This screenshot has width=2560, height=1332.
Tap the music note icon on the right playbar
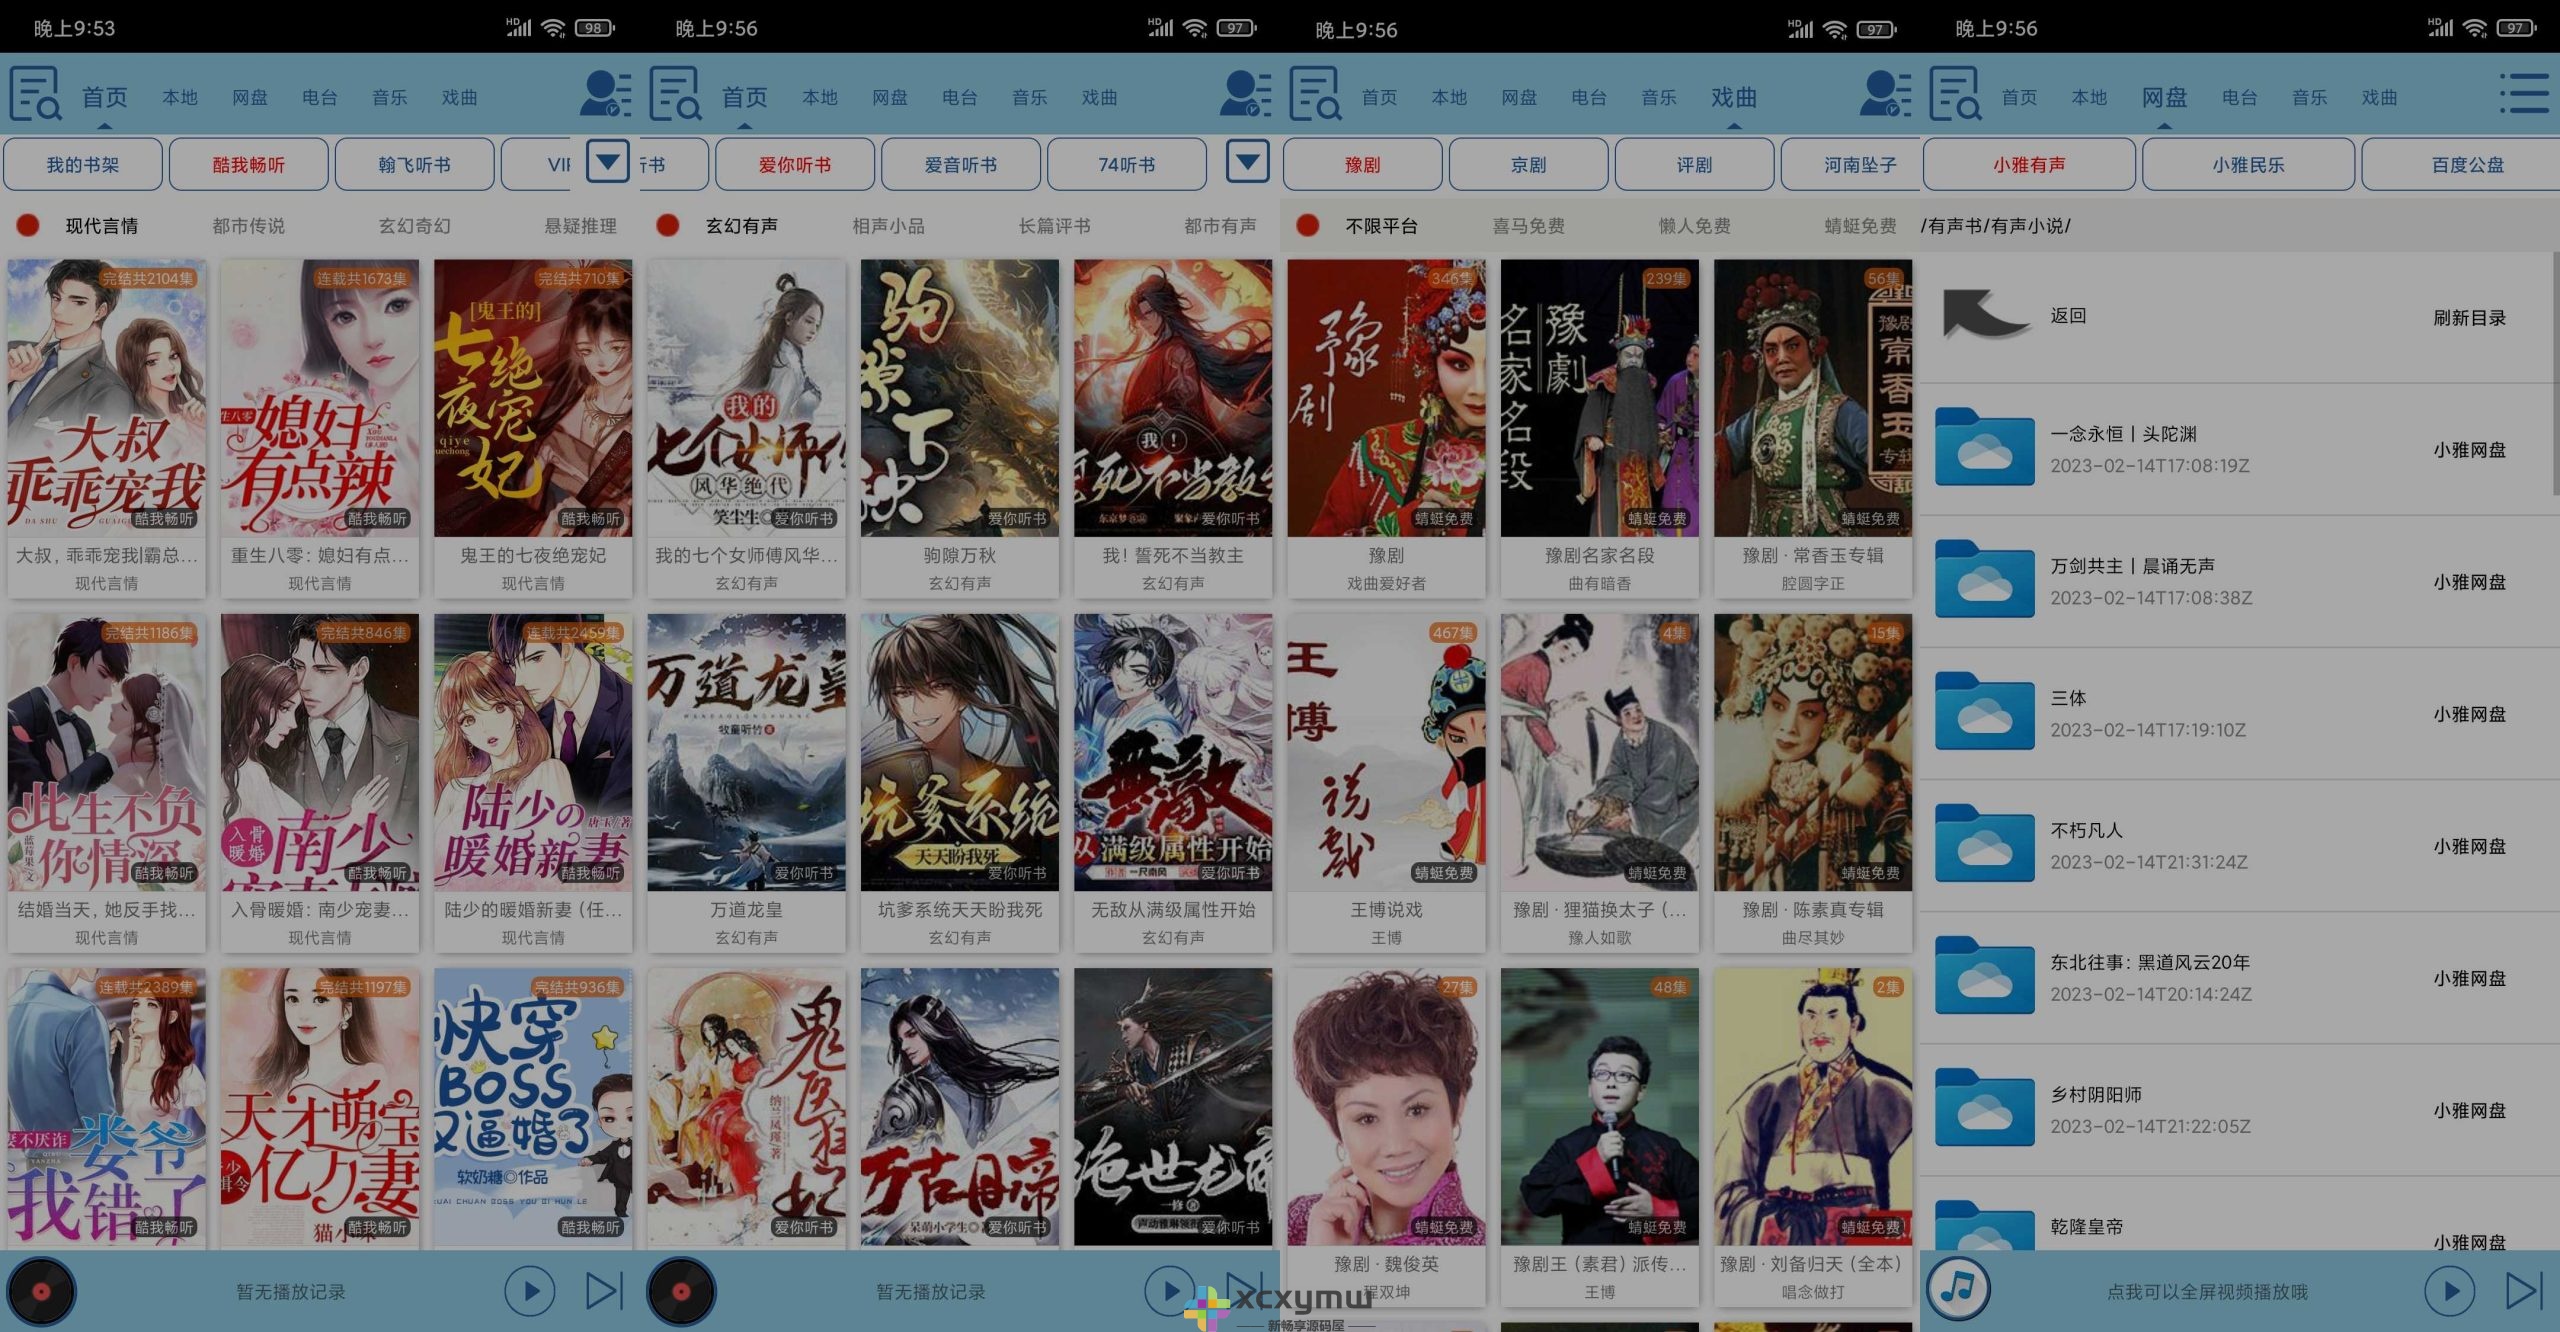[1958, 1290]
